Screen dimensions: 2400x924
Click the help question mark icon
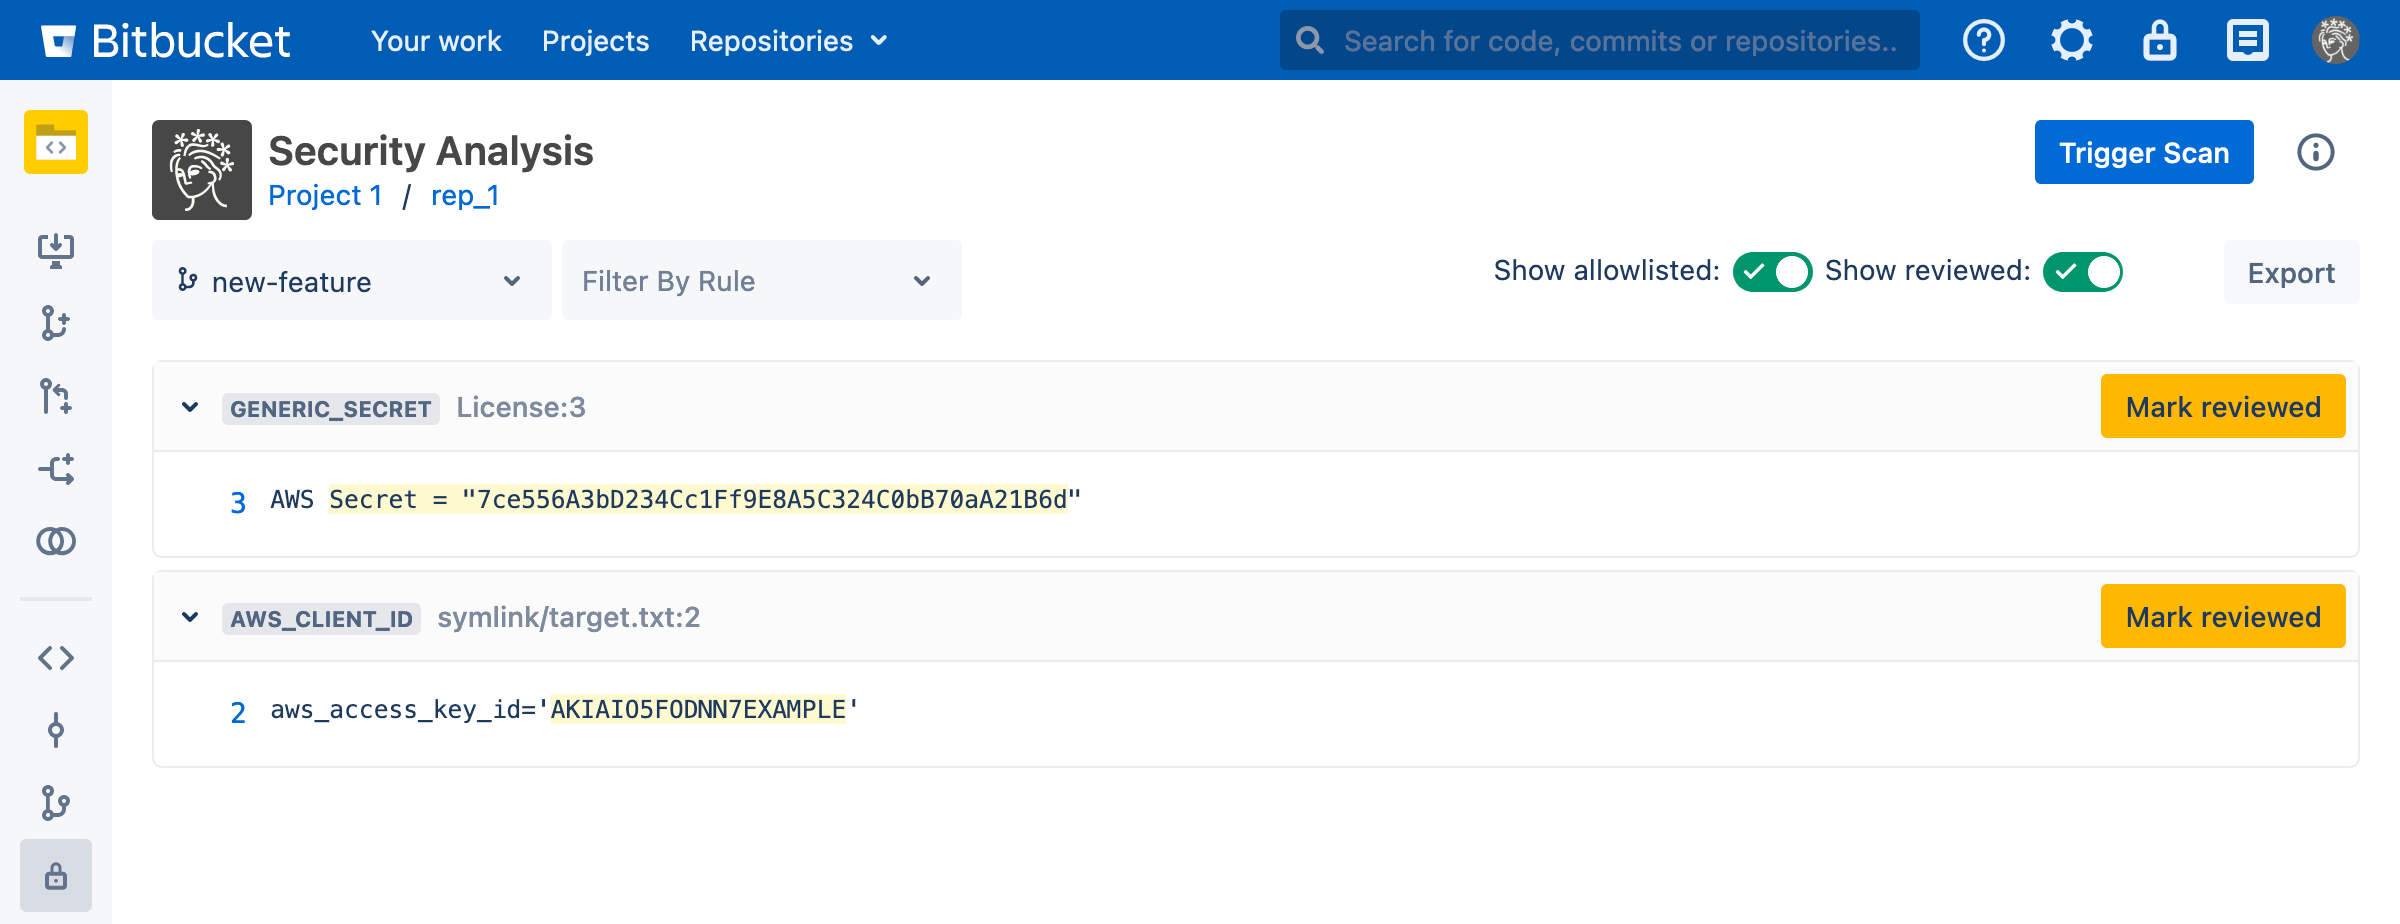[x=1983, y=41]
